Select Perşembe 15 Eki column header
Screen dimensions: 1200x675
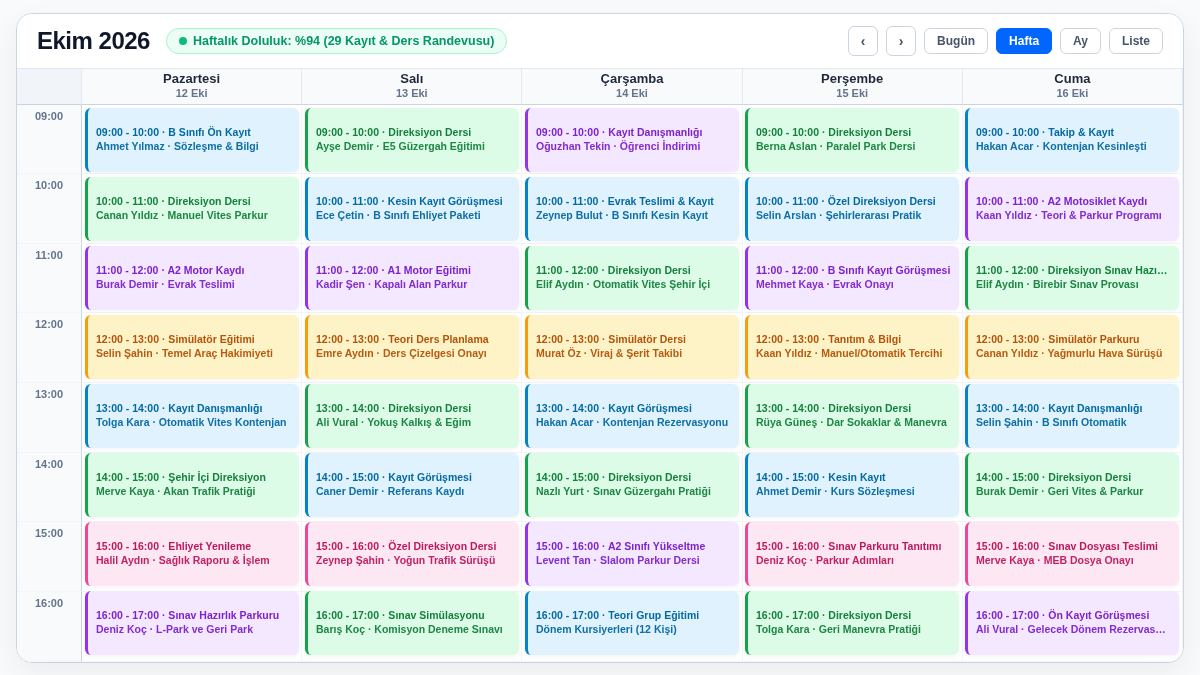(x=852, y=86)
